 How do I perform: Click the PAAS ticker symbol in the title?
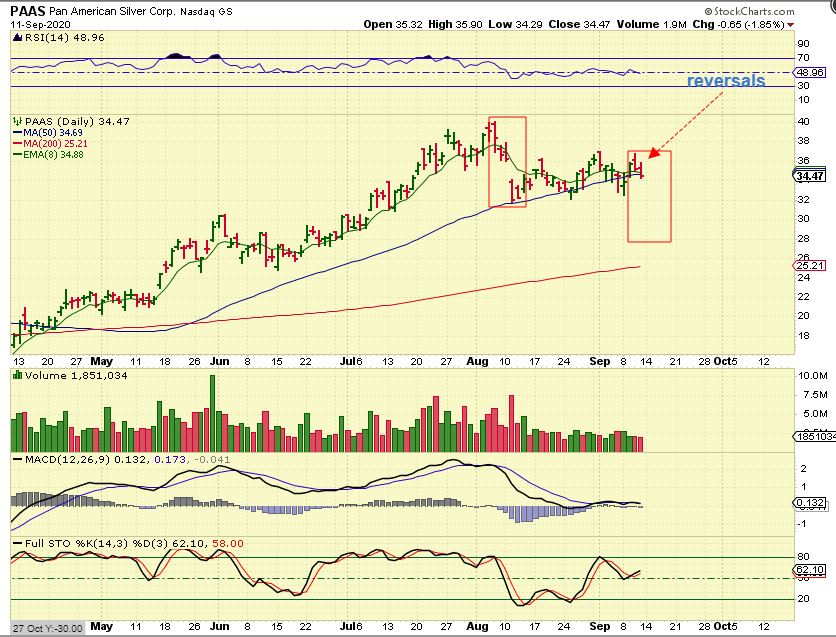click(x=28, y=11)
